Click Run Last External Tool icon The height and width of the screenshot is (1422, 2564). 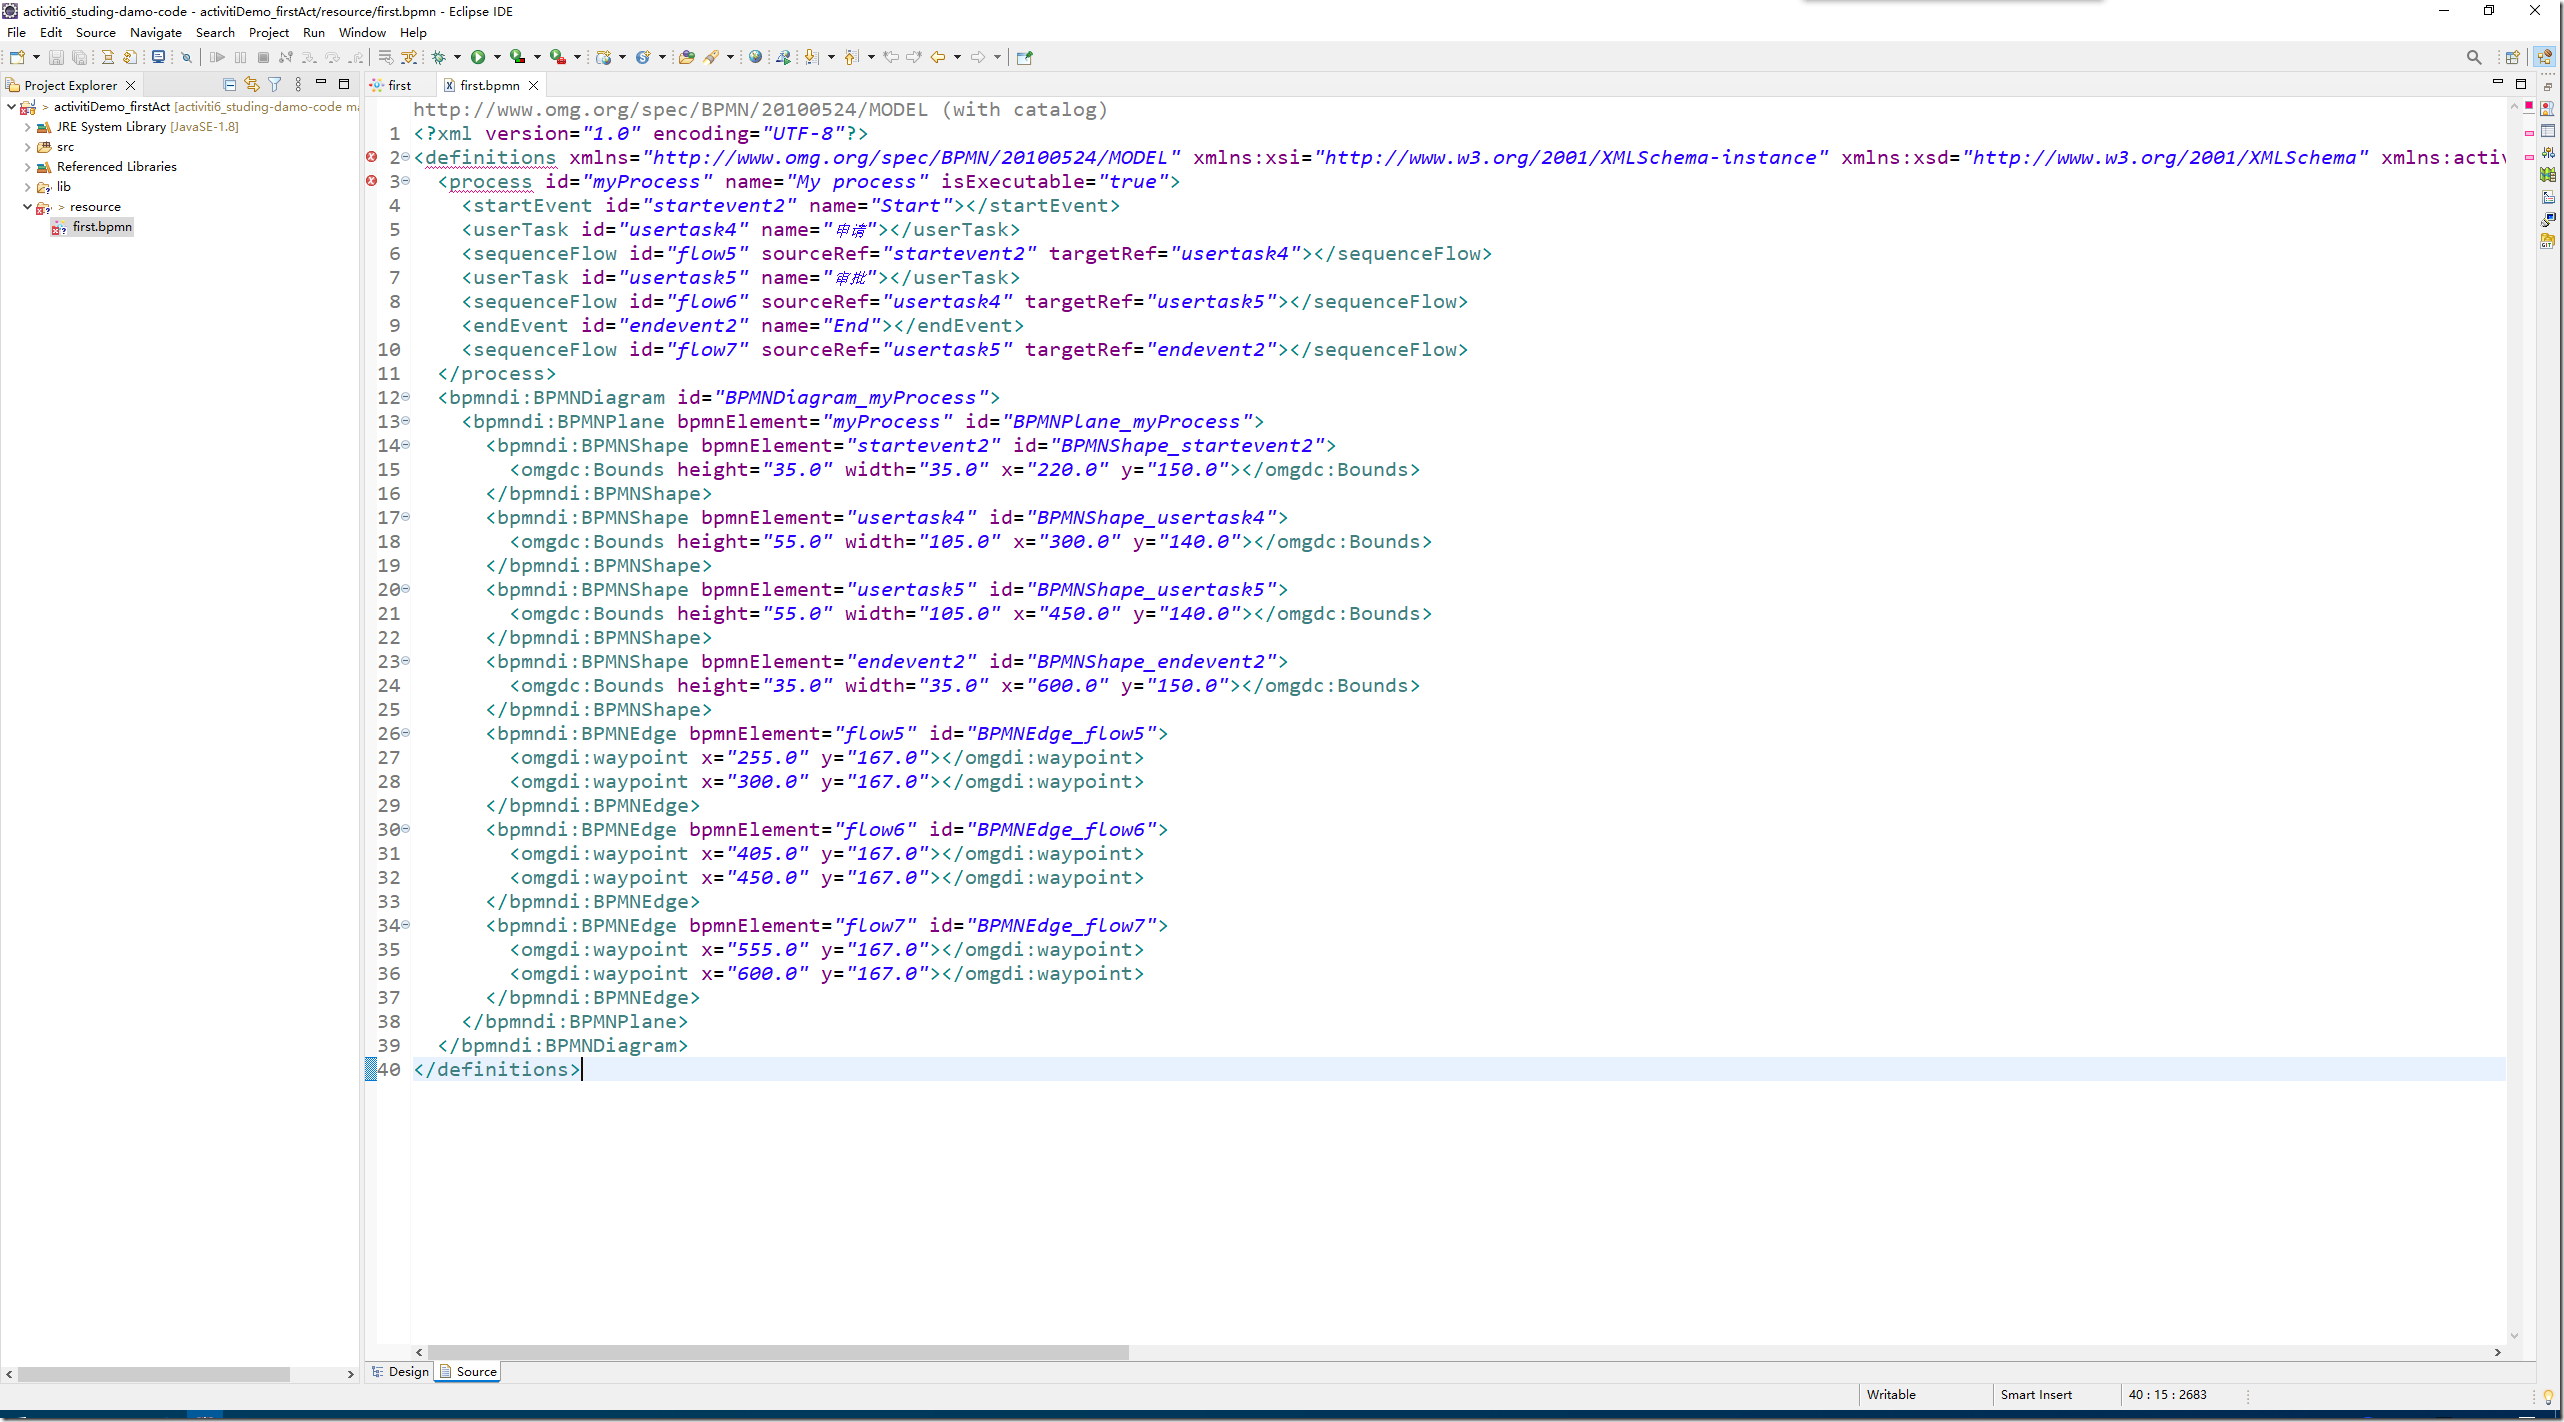pyautogui.click(x=557, y=57)
